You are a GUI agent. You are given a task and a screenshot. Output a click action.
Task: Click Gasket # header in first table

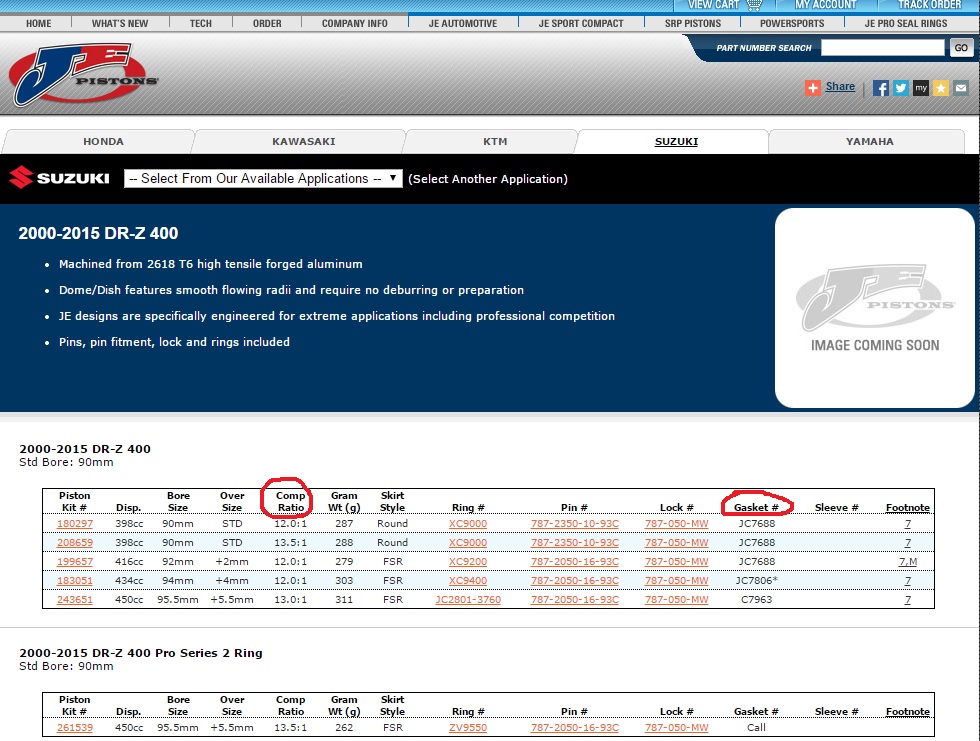[756, 507]
